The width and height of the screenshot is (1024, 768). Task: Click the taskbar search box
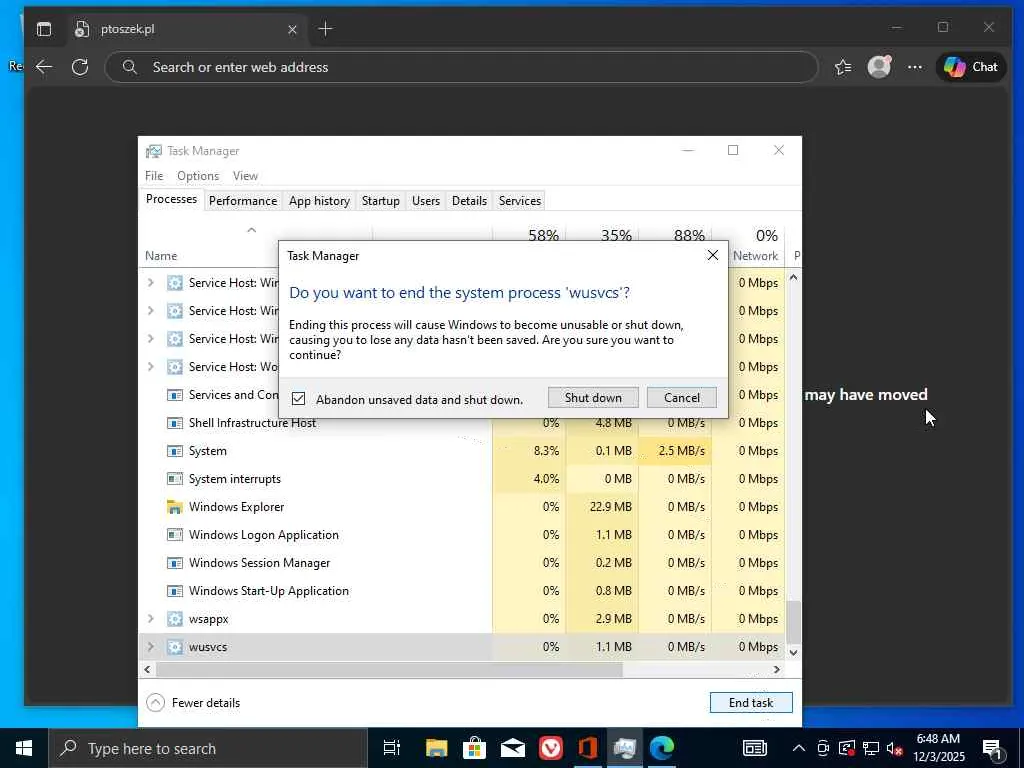pos(208,748)
